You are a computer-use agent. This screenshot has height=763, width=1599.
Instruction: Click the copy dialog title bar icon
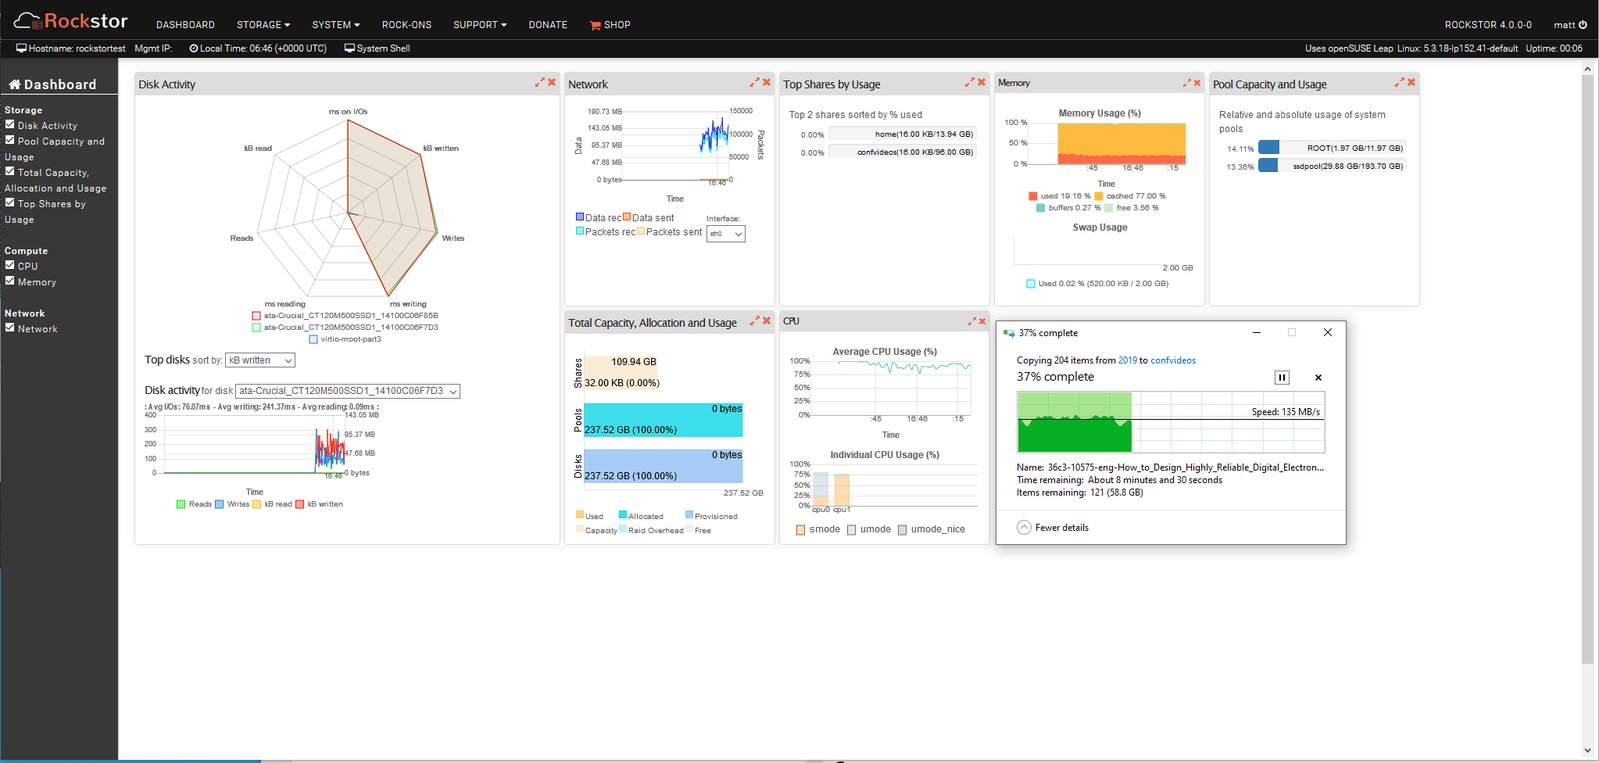1009,333
